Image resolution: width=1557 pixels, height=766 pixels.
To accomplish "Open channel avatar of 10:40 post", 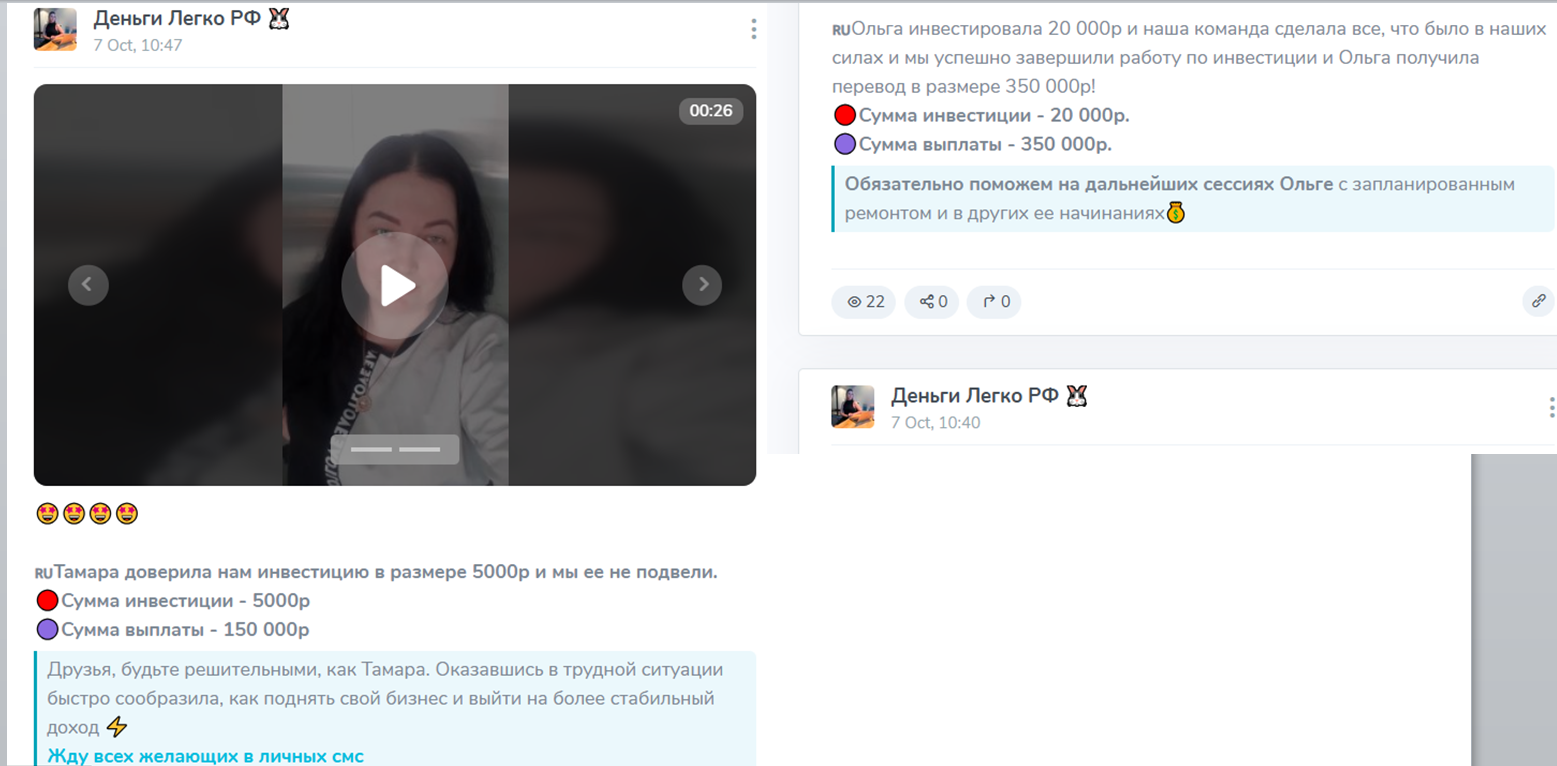I will tap(853, 407).
